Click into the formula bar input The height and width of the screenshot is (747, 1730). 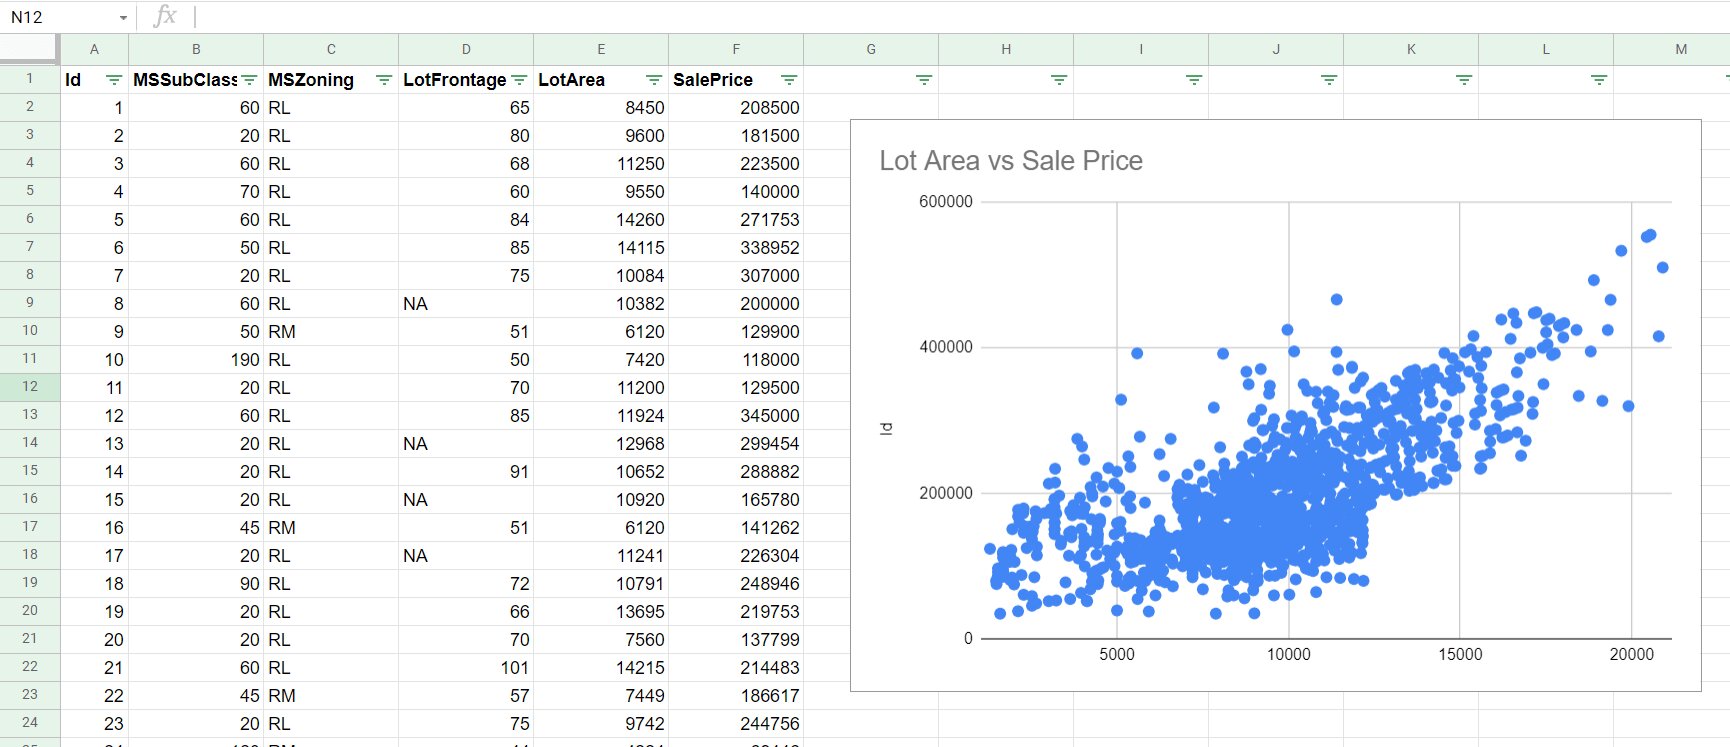click(x=900, y=17)
